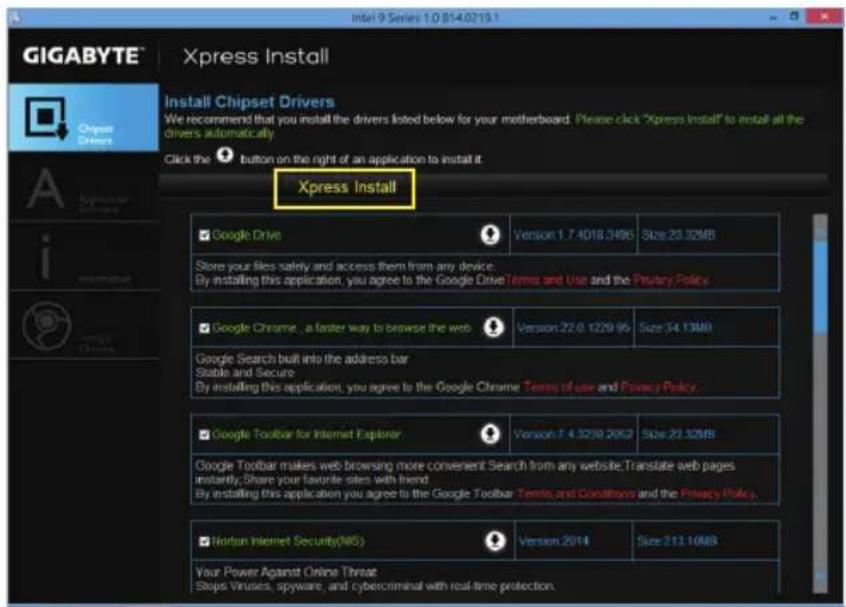The height and width of the screenshot is (607, 846).
Task: Restore down the Xpress Install window
Action: [794, 17]
